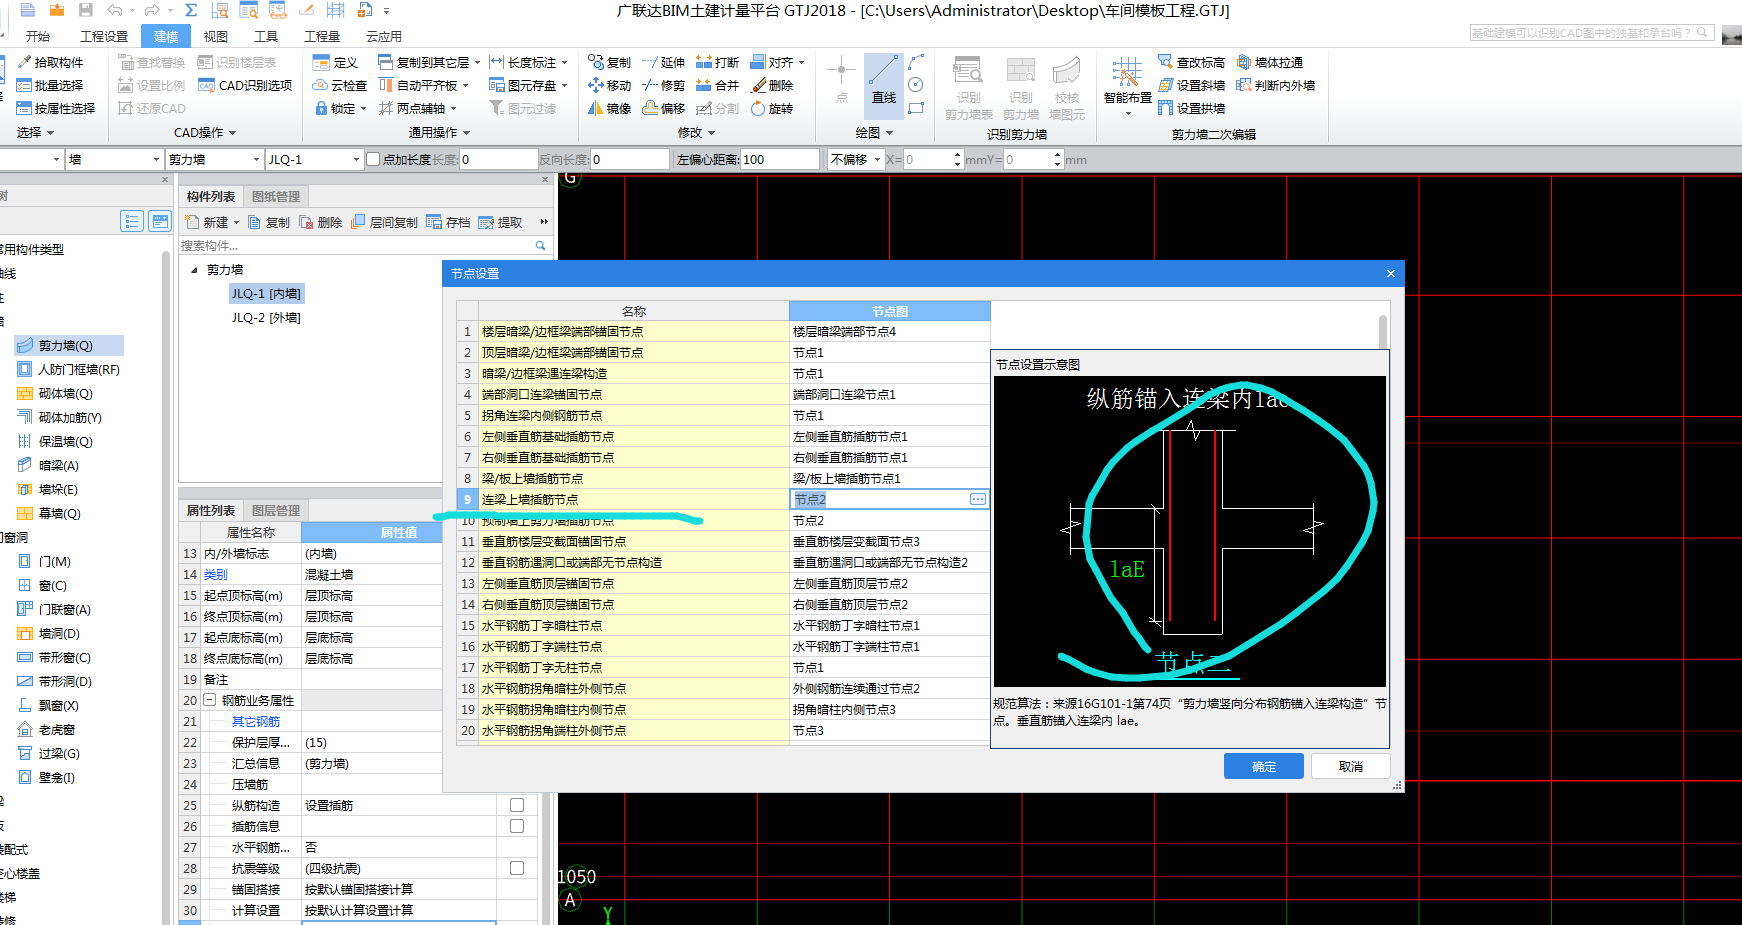Activate the 镜像 mirror tool
The image size is (1742, 925).
click(610, 108)
